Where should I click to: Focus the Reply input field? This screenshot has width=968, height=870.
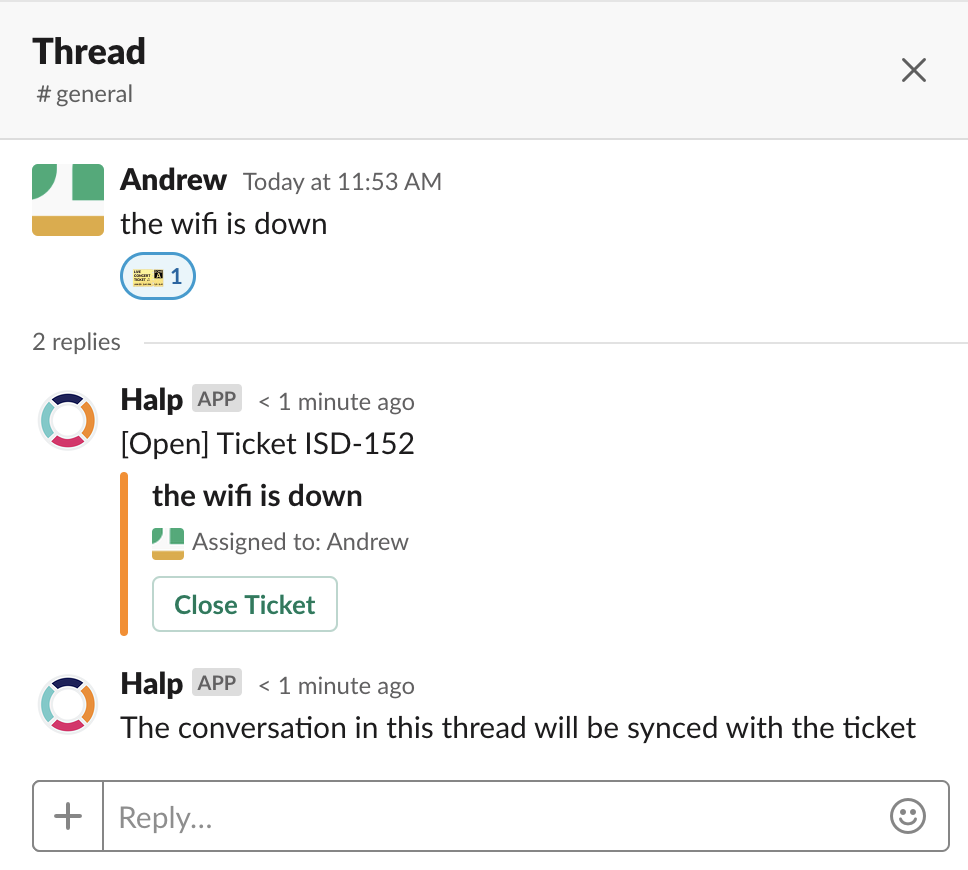[x=494, y=816]
